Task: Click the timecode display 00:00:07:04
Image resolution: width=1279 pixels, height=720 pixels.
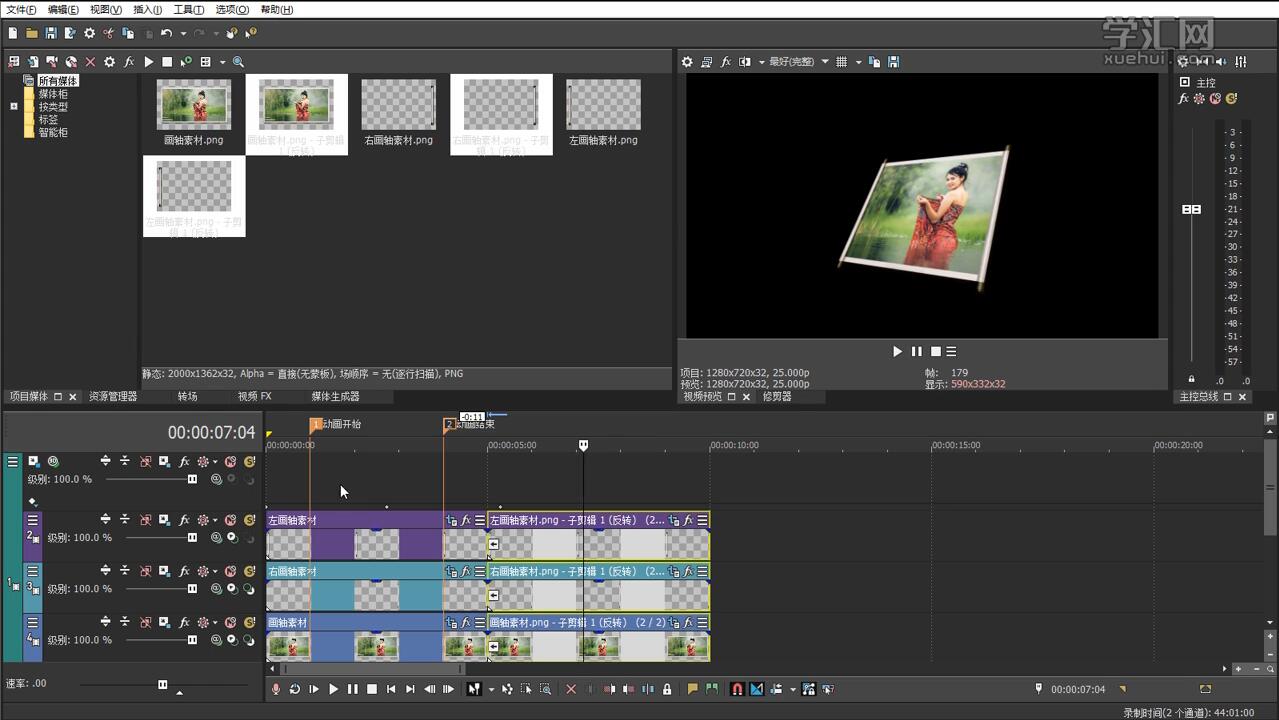Action: (211, 433)
